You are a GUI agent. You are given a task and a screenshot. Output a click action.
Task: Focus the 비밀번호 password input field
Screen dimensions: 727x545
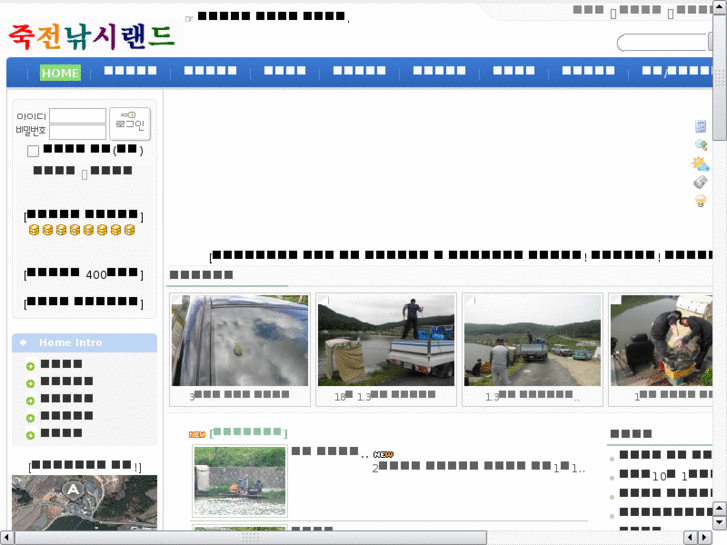[77, 132]
